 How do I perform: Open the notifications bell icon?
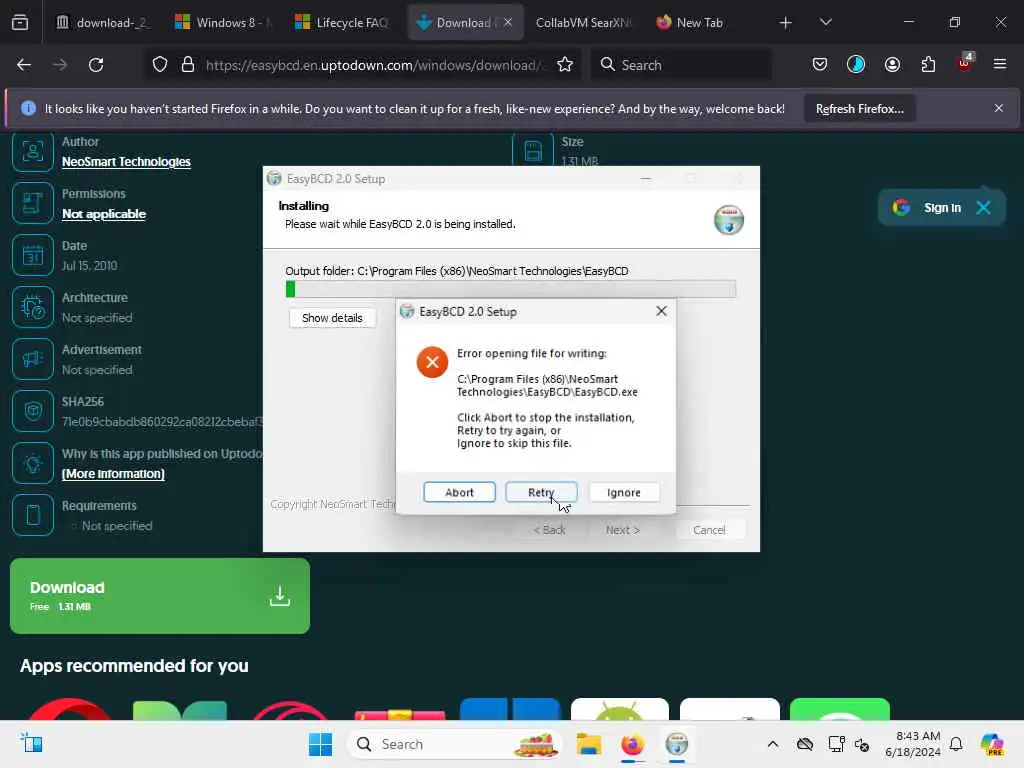point(956,744)
